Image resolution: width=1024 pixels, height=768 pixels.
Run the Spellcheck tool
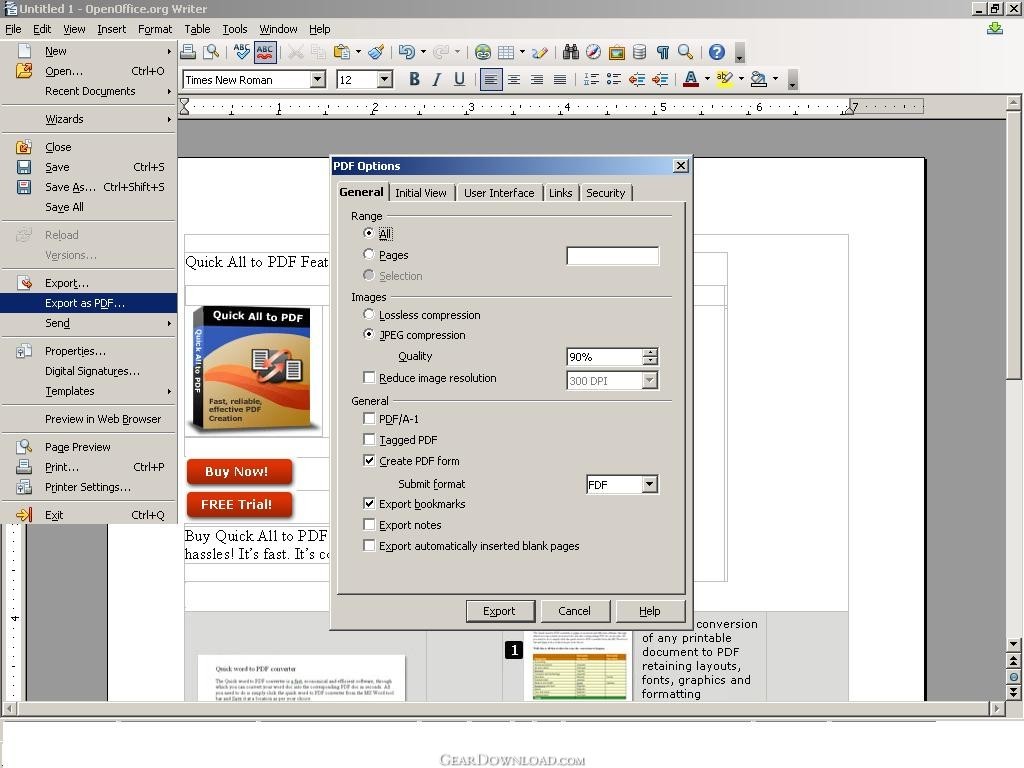tap(242, 52)
